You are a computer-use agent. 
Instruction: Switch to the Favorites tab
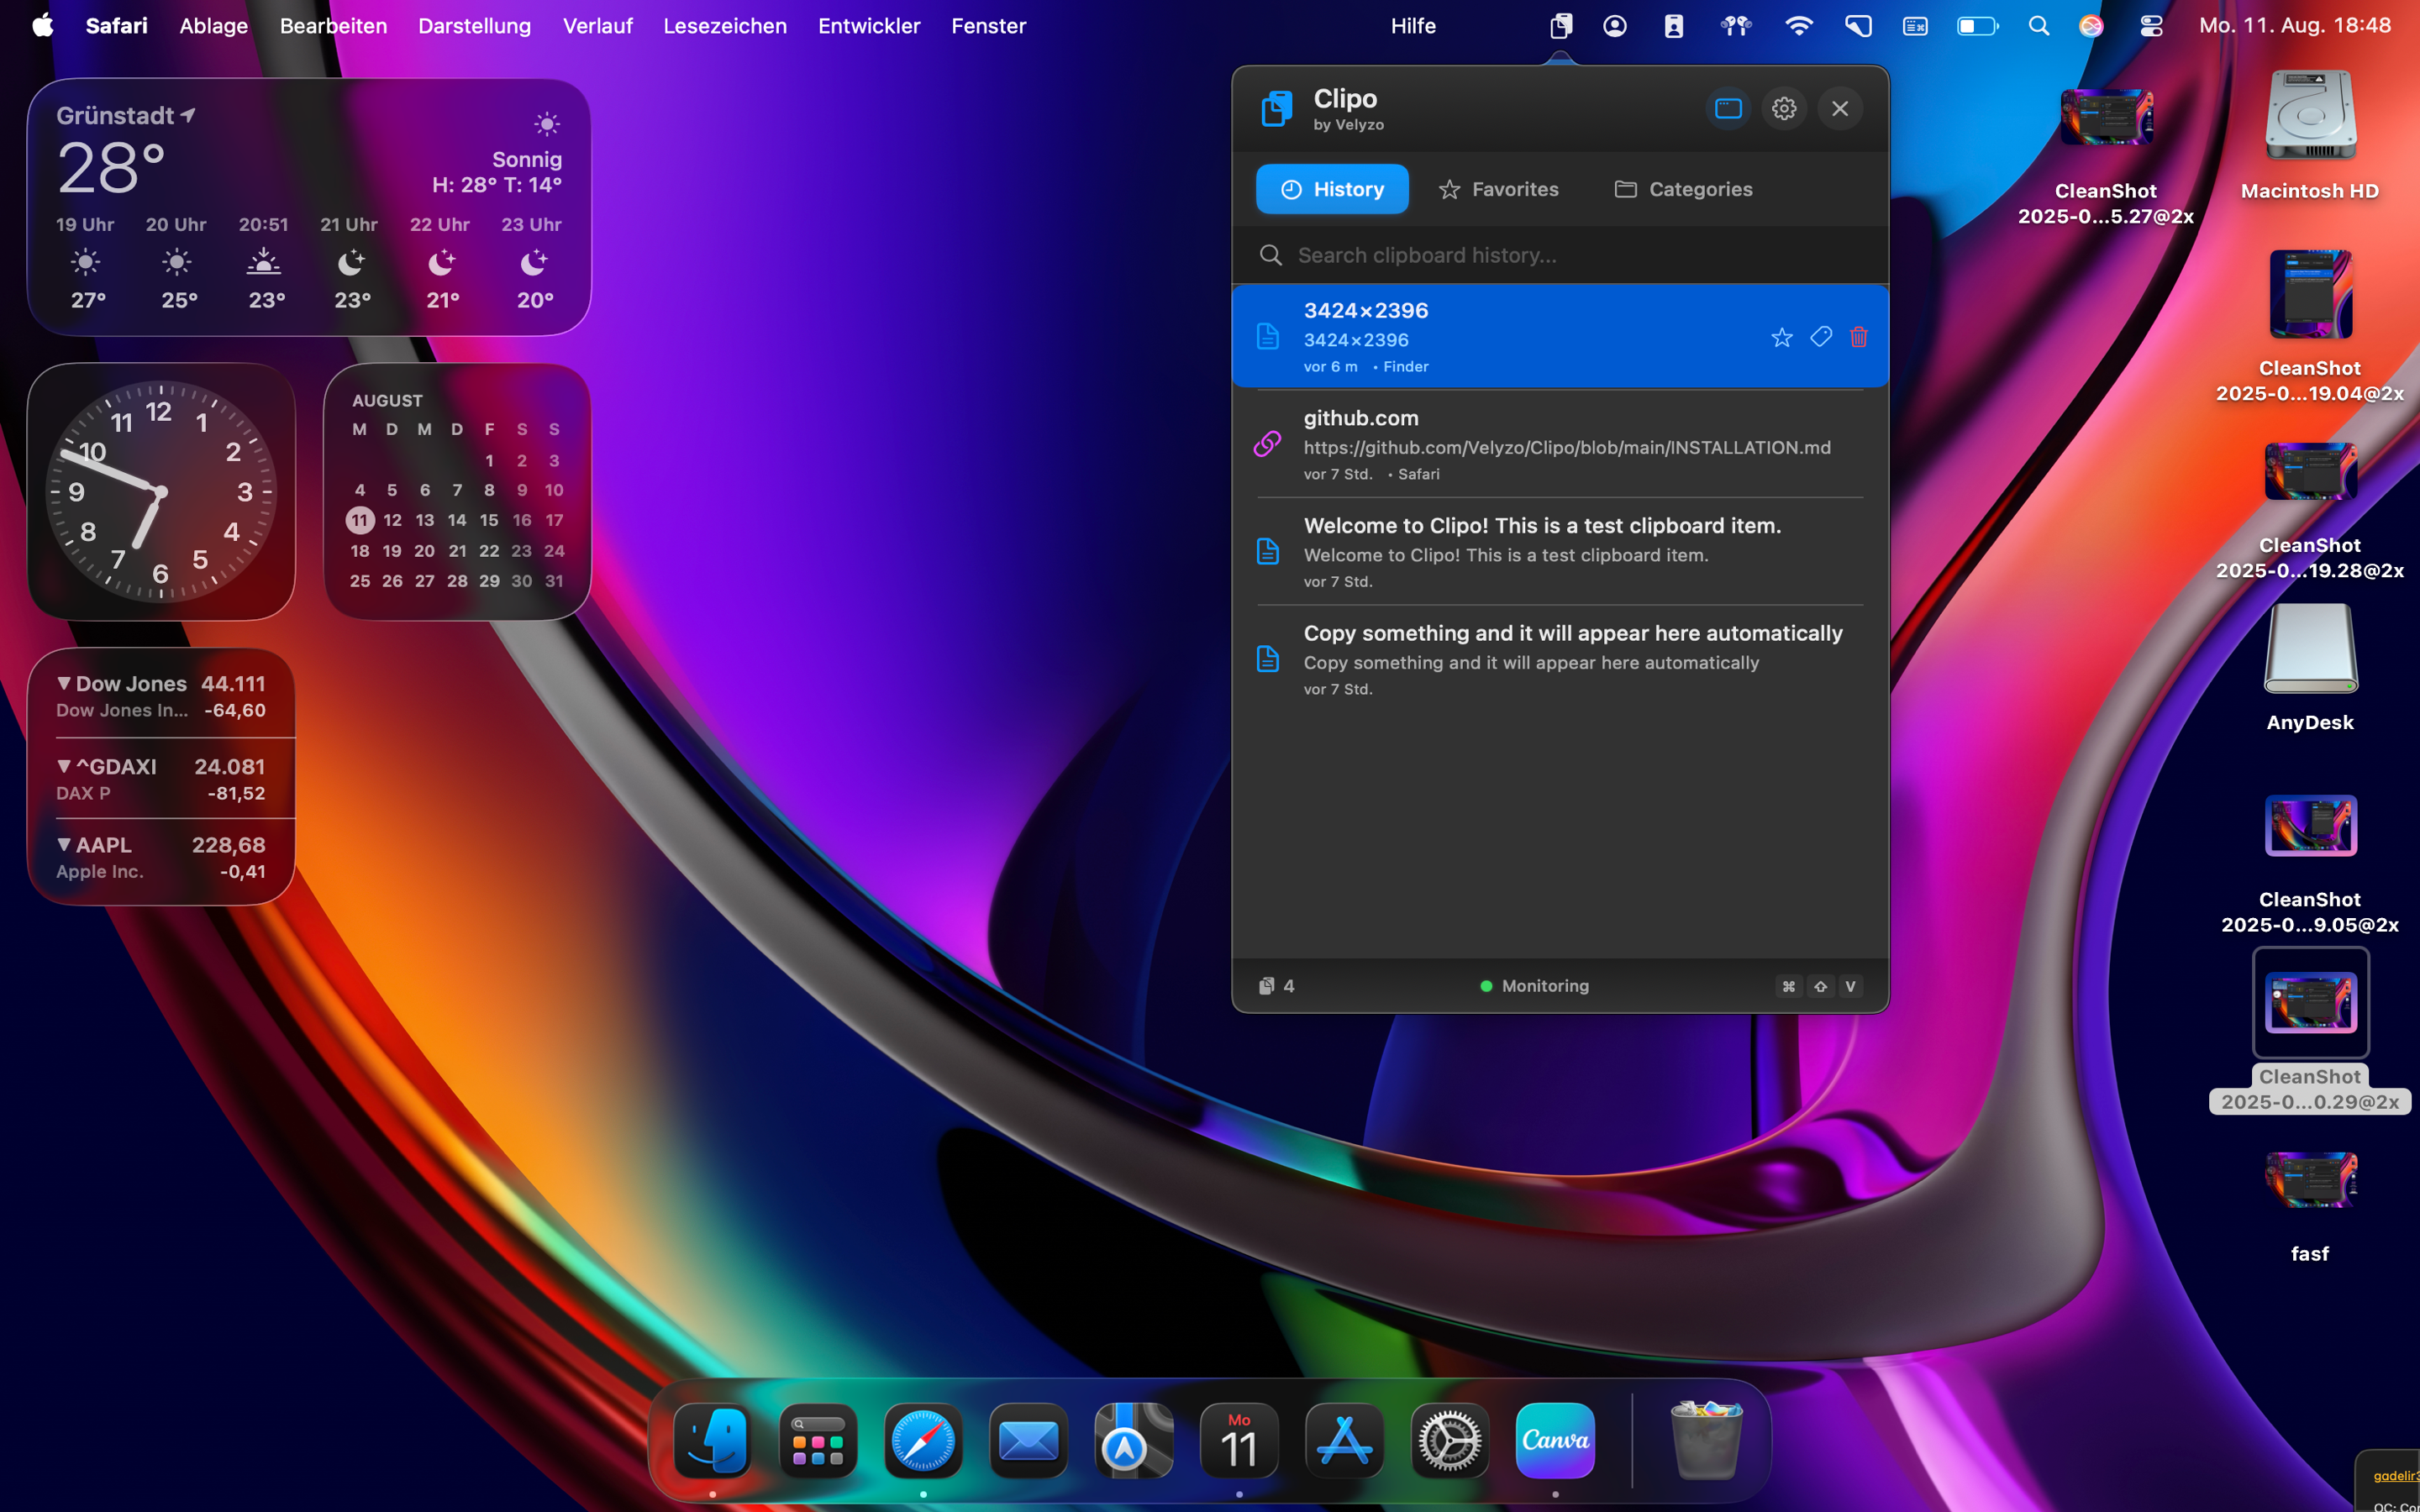tap(1498, 189)
